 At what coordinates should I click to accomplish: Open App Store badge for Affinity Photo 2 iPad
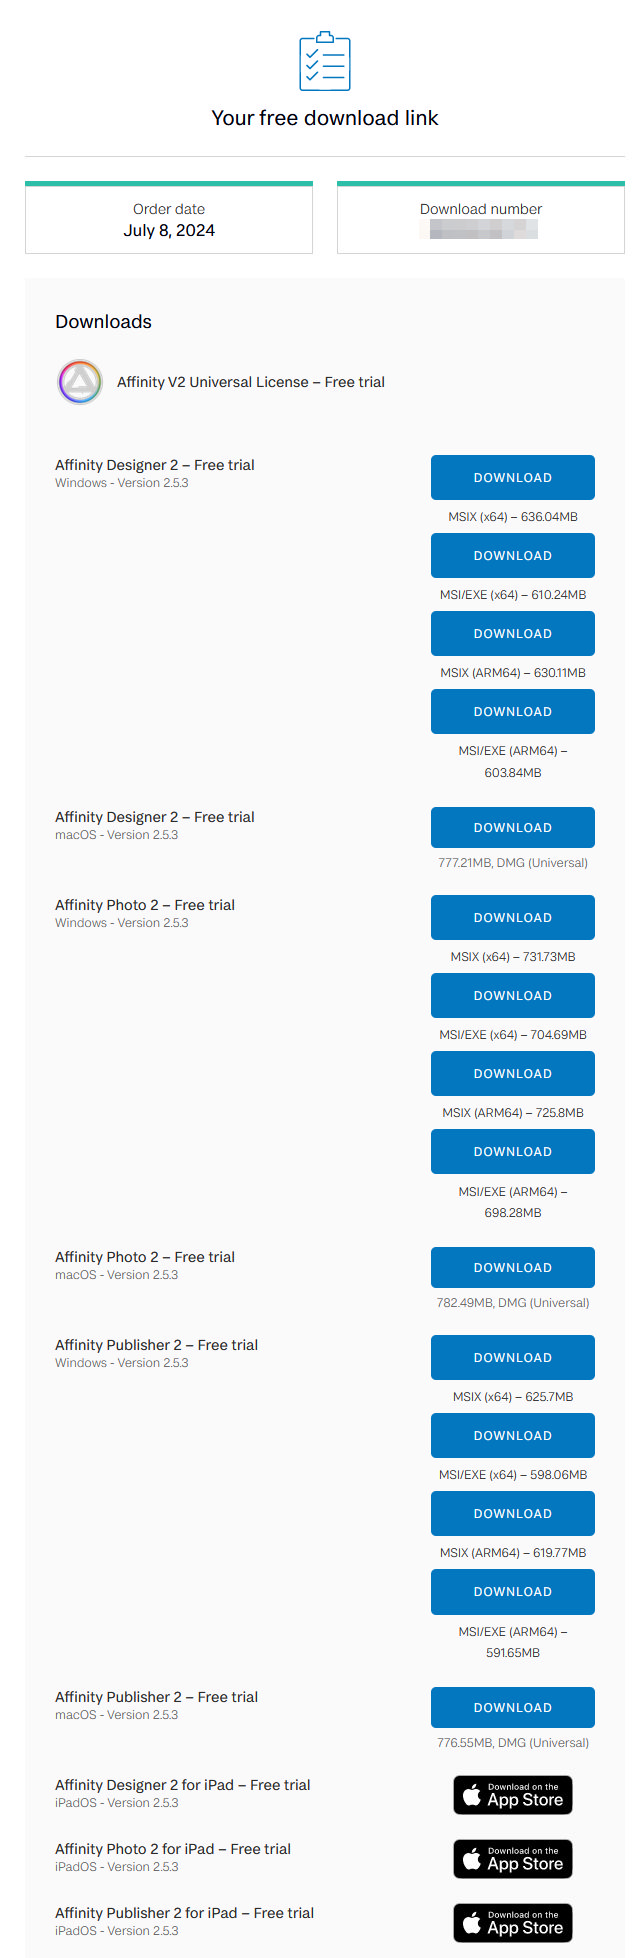click(513, 1859)
